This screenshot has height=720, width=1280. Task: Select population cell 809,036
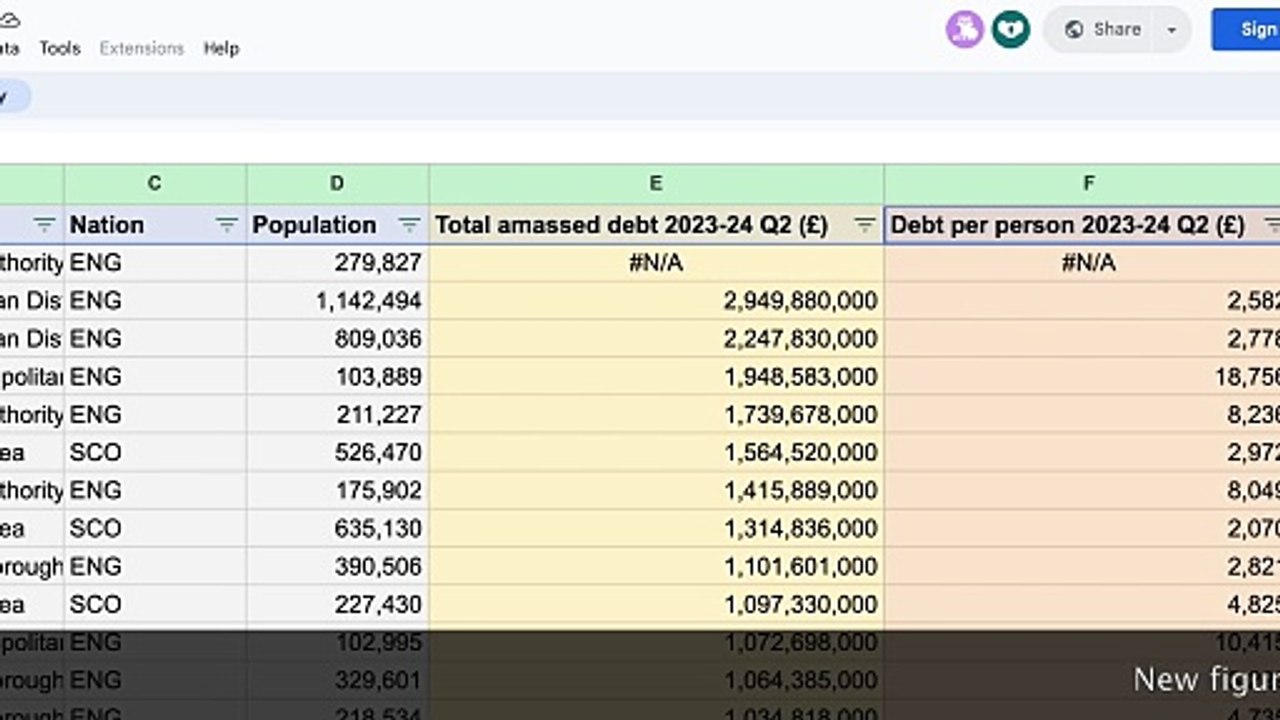338,339
